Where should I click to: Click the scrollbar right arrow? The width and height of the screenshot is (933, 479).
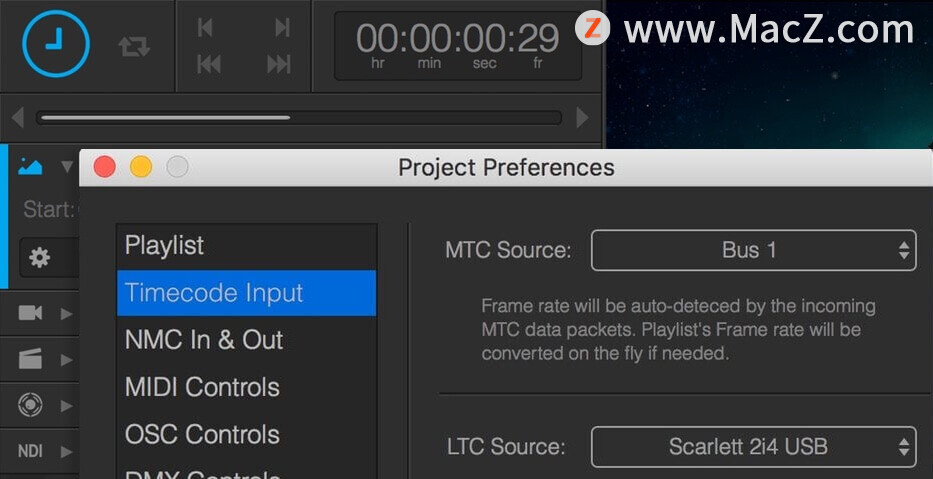point(583,118)
